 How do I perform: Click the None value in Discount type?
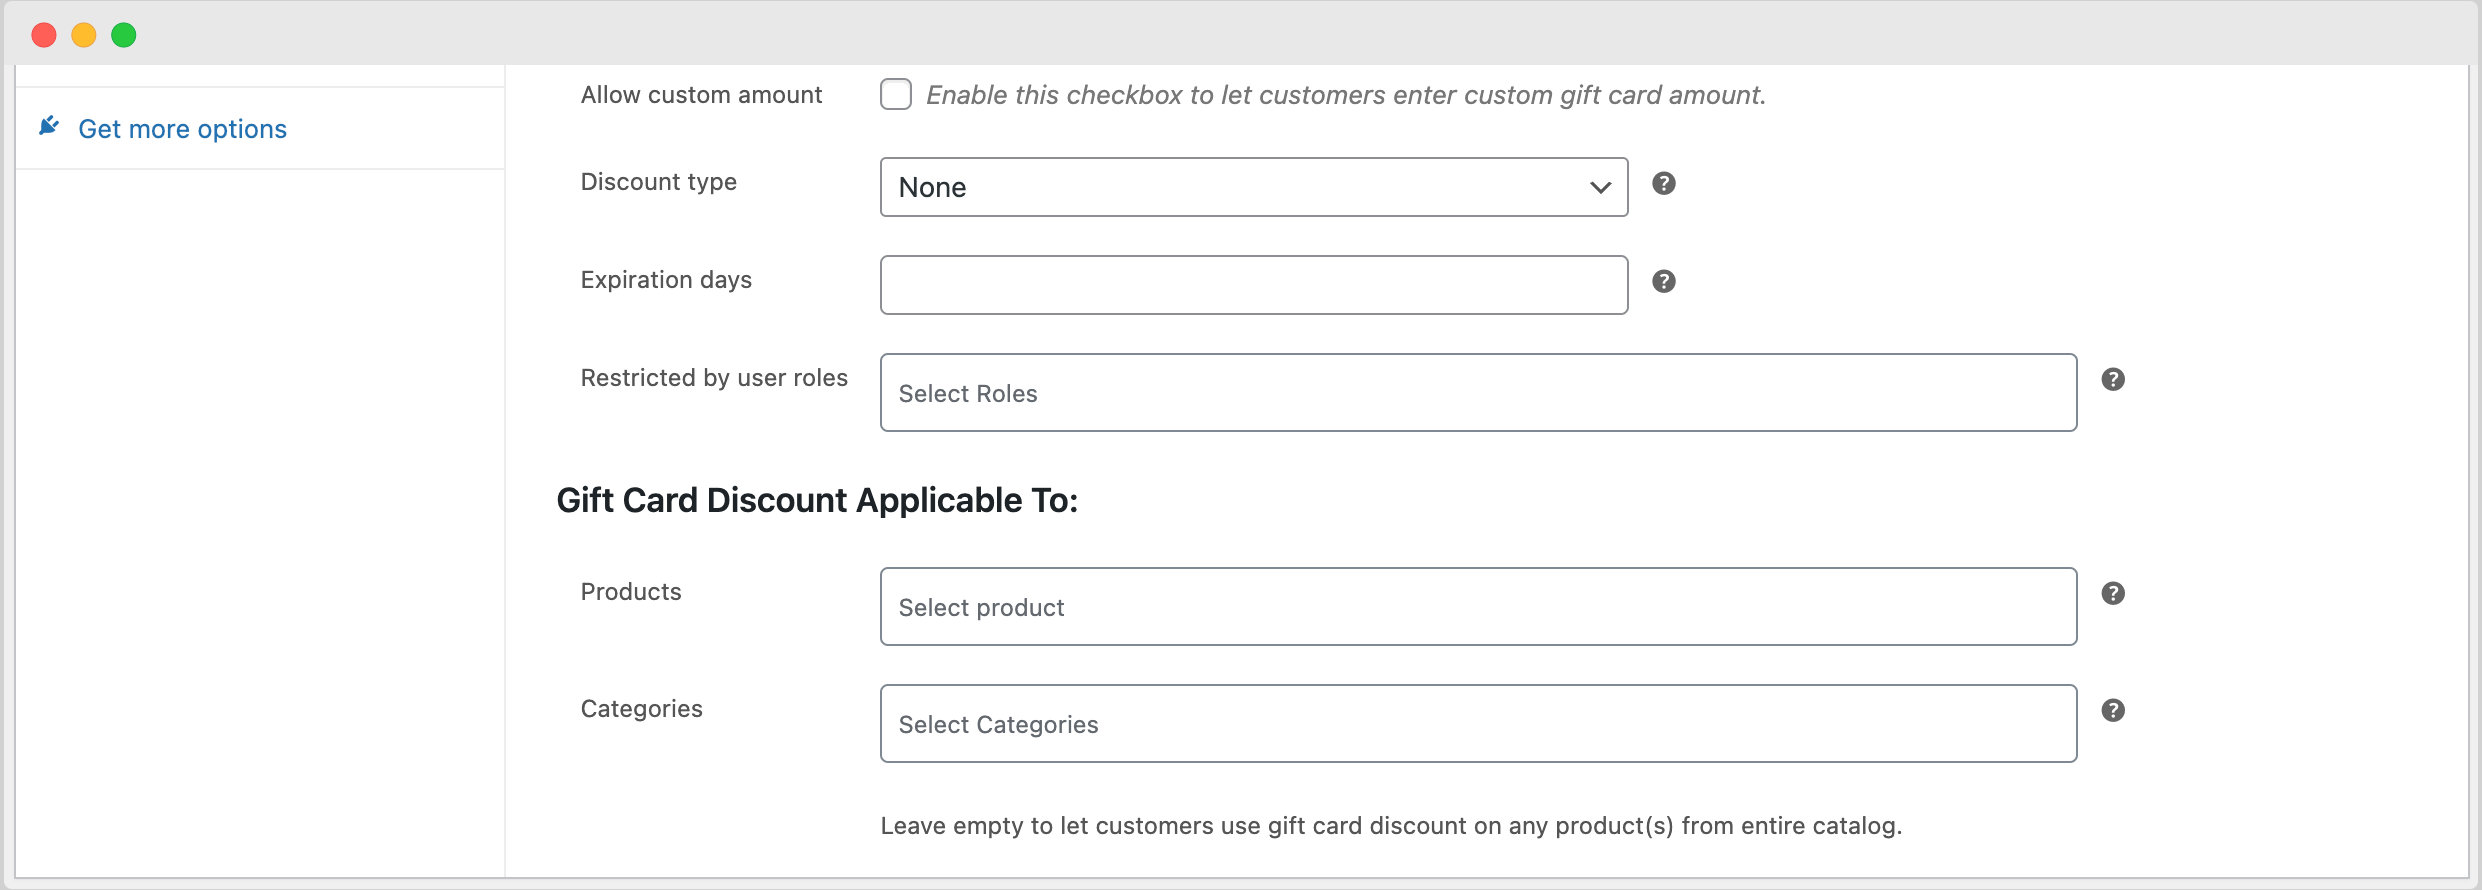pos(932,187)
